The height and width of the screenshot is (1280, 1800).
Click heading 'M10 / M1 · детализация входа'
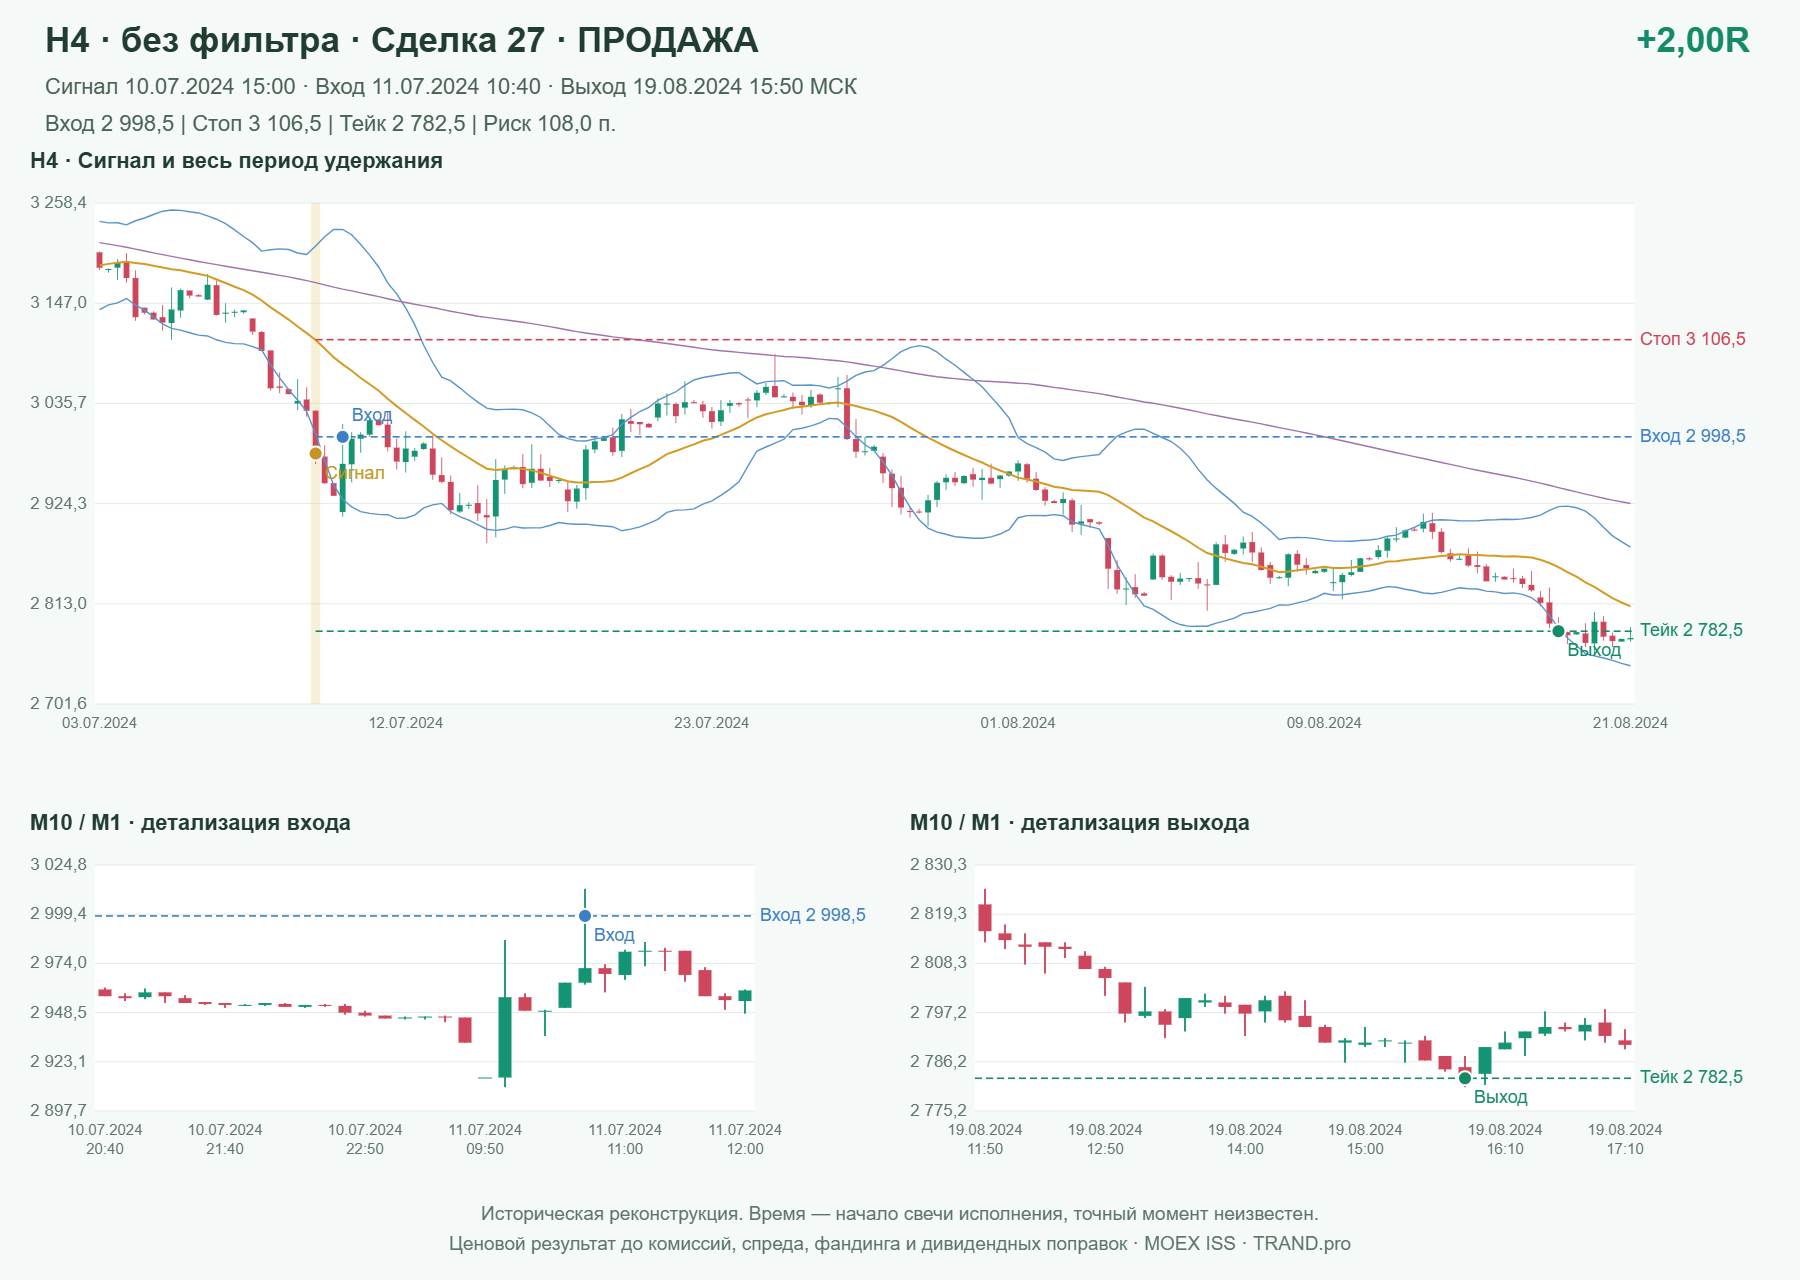pos(190,823)
